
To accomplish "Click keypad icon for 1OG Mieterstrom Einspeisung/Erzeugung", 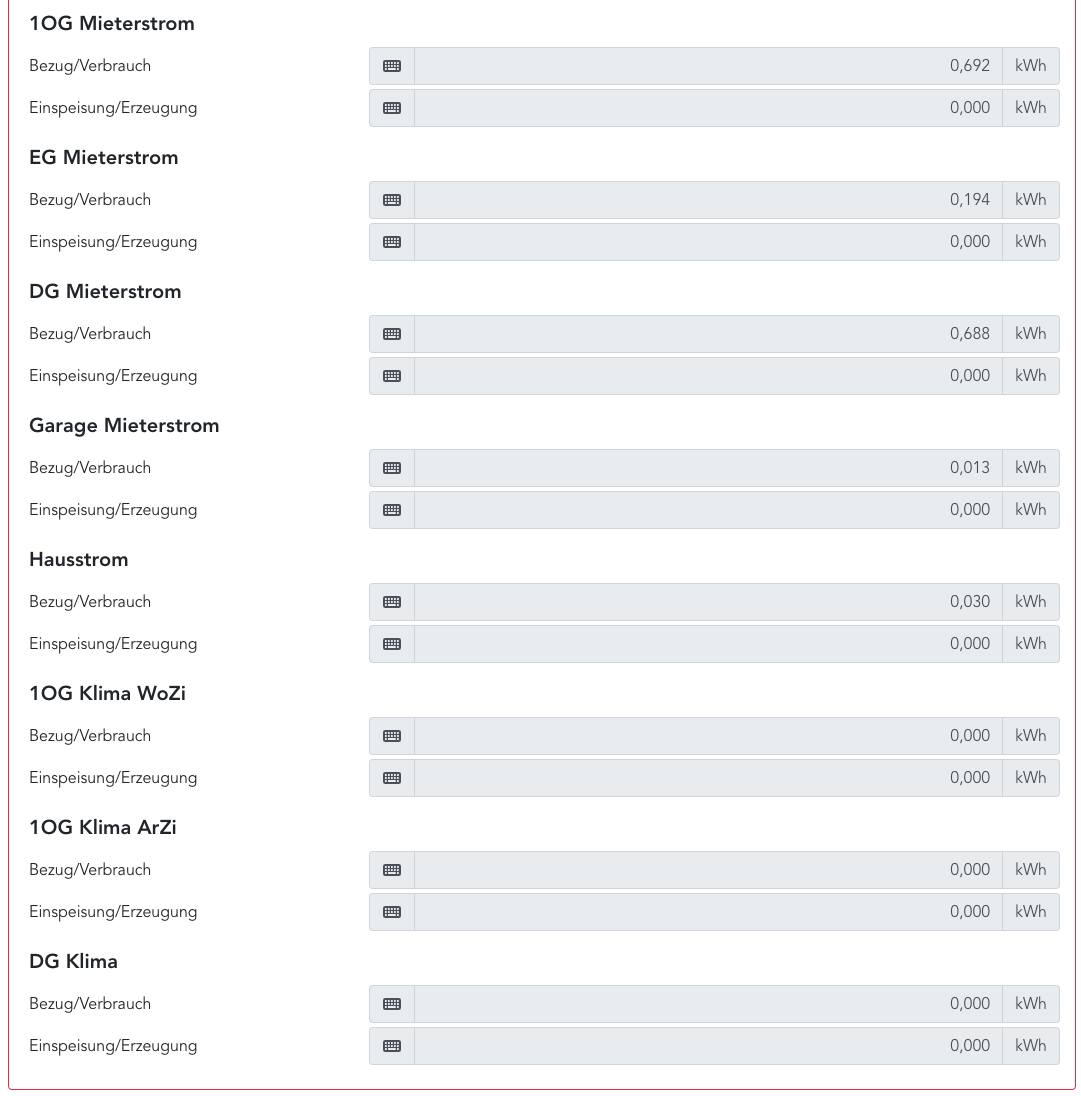I will 392,108.
